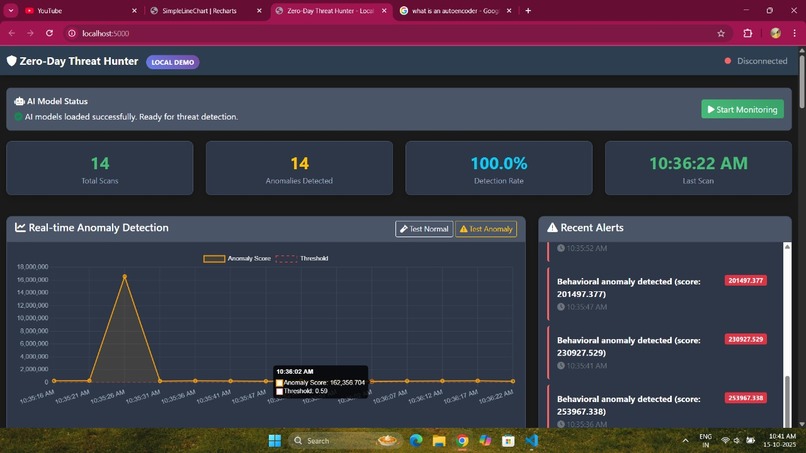806x453 pixels.
Task: Click the red 230927.529 score badge
Action: click(x=745, y=339)
